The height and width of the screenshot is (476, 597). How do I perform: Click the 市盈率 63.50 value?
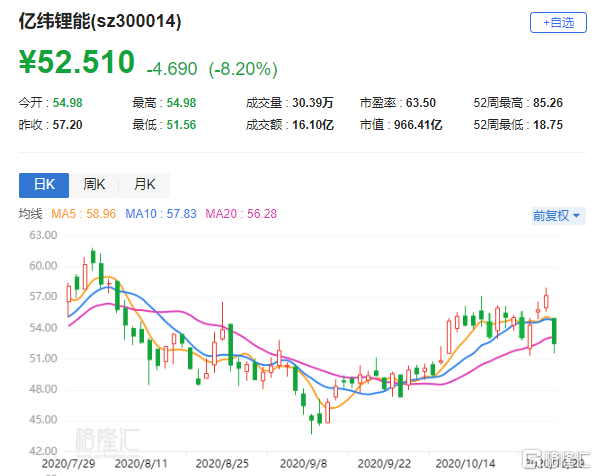(421, 103)
